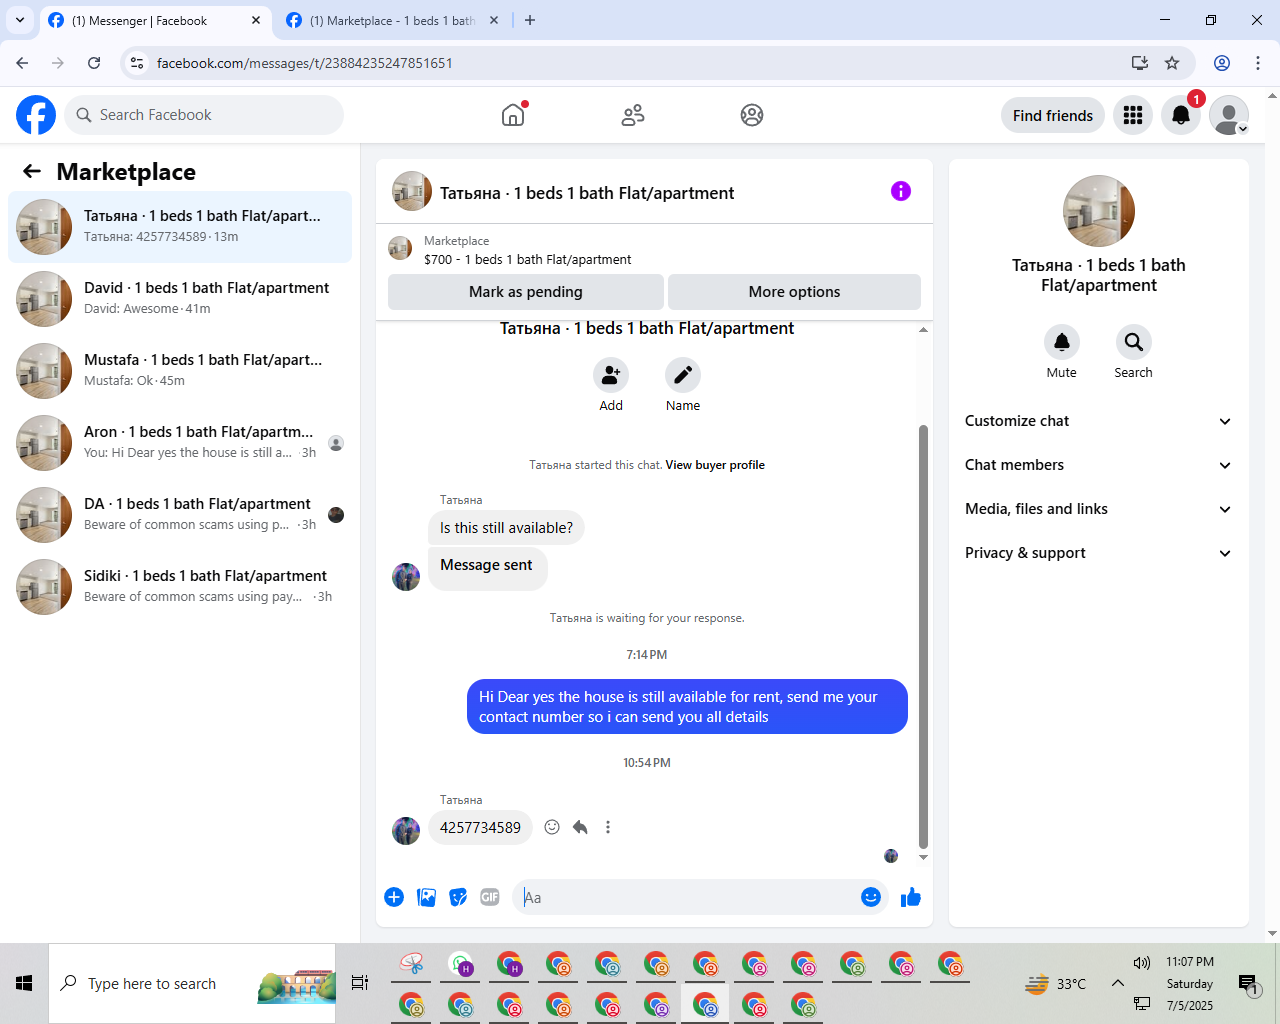Open the account profile avatar menu
The image size is (1280, 1024).
(x=1229, y=115)
